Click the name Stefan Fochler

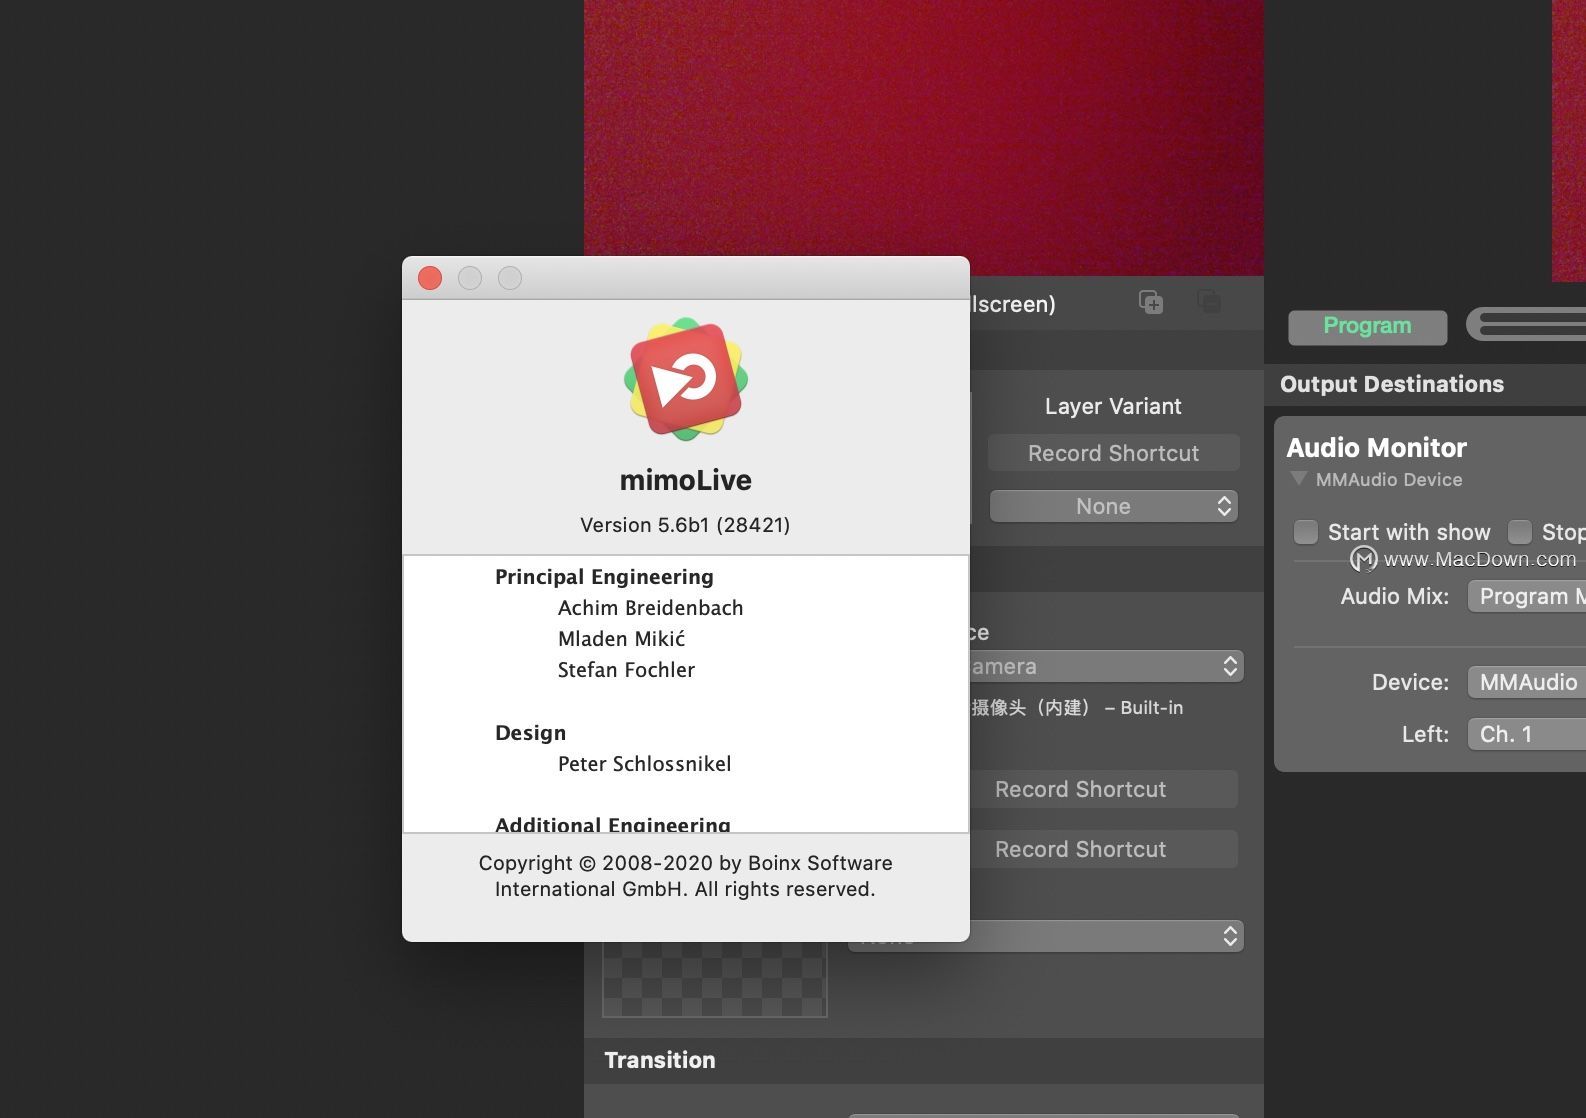pos(626,670)
